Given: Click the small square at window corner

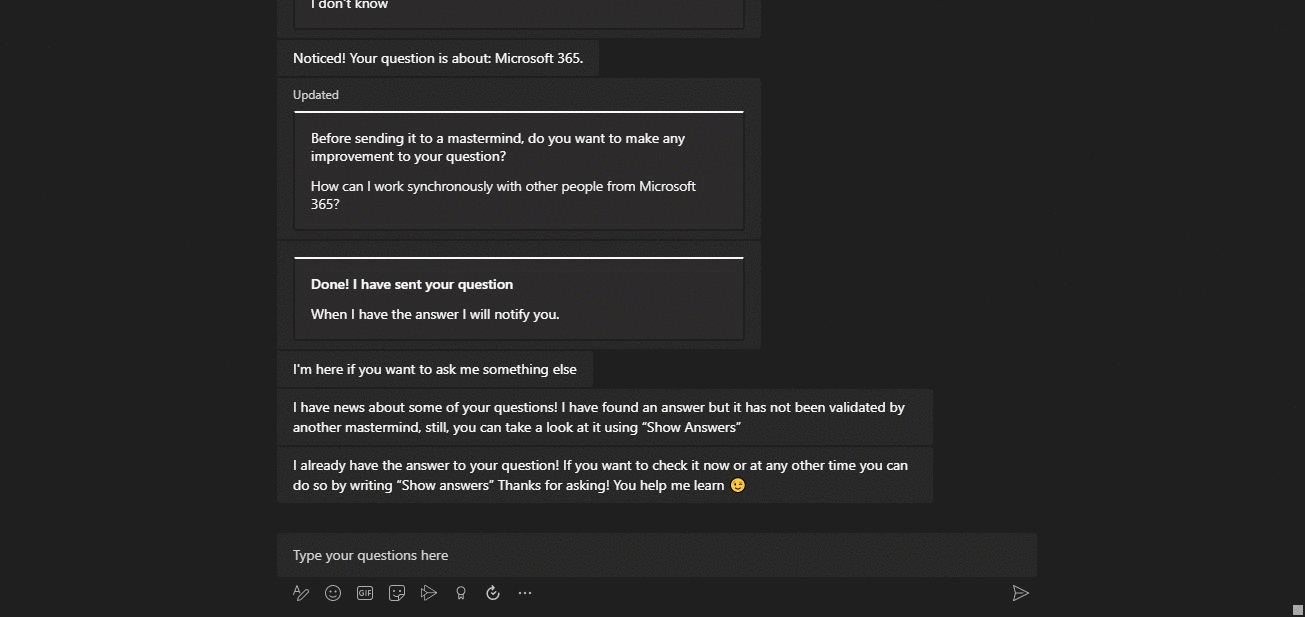Looking at the screenshot, I should [x=1298, y=609].
